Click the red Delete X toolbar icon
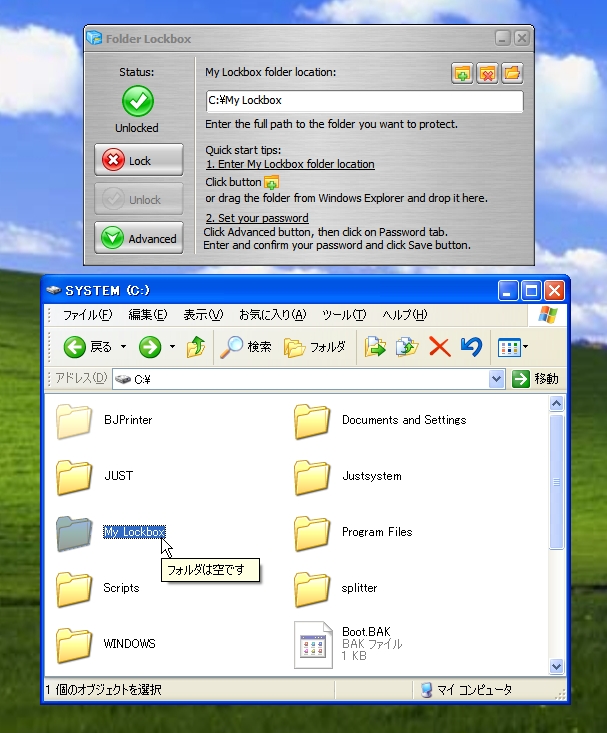The width and height of the screenshot is (607, 733). coord(440,347)
